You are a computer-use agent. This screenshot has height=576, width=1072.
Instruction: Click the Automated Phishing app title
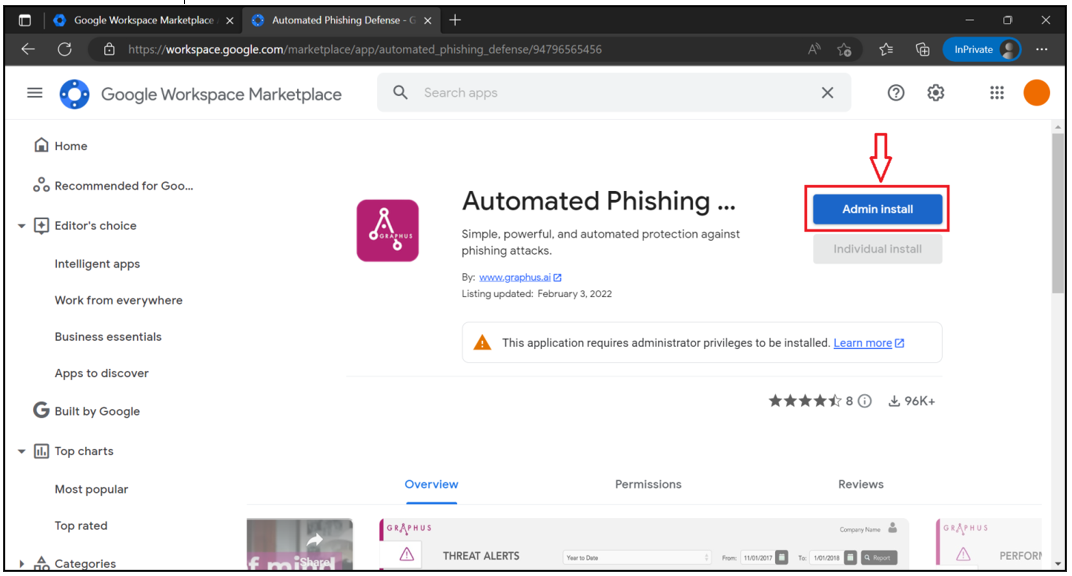[x=598, y=201]
